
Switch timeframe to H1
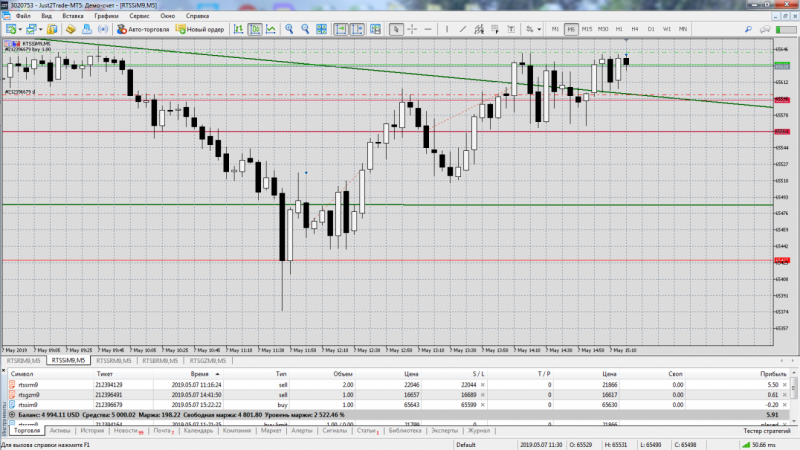619,29
